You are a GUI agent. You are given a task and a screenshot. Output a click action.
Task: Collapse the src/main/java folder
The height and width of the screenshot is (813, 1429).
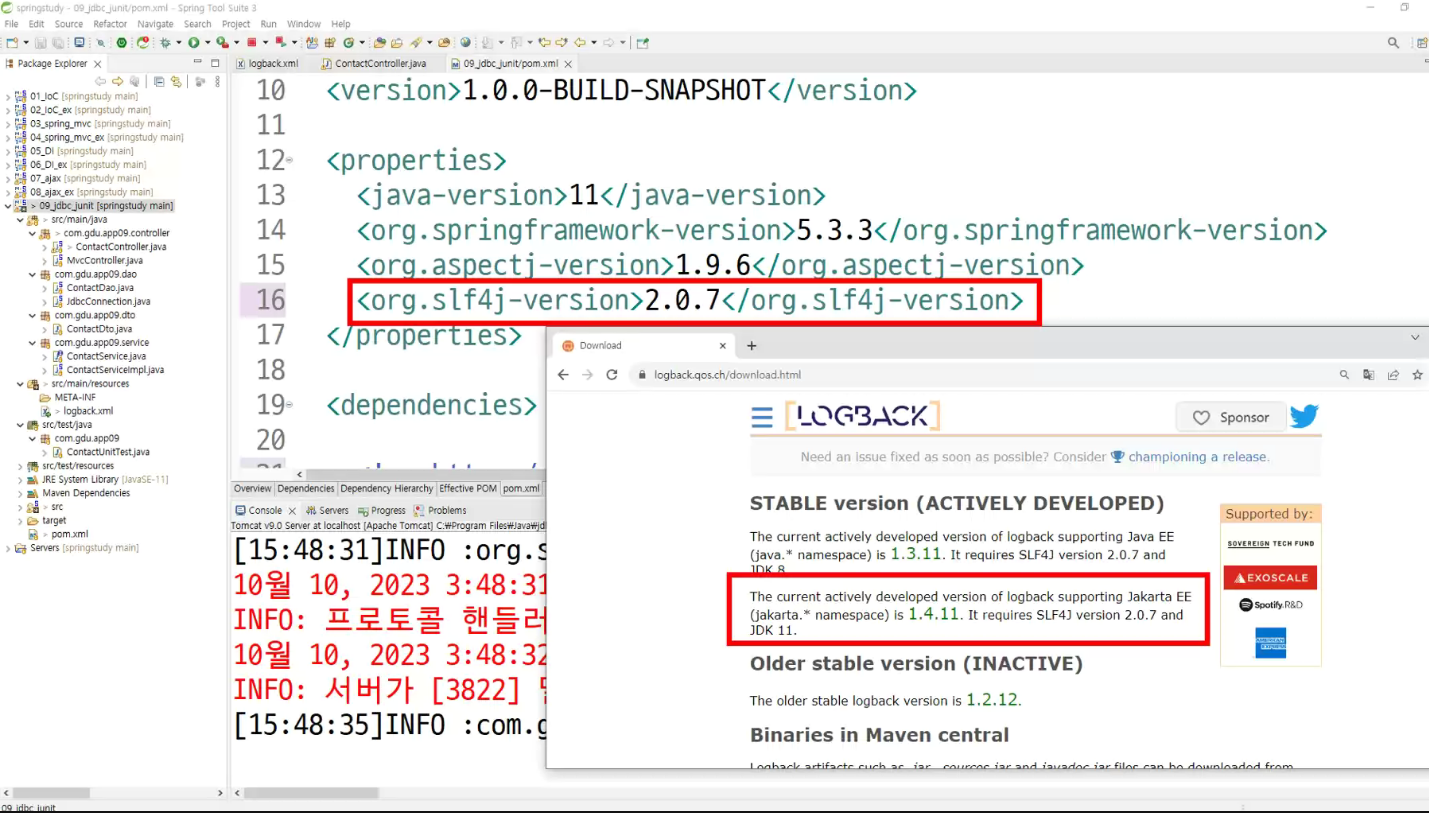[20, 219]
